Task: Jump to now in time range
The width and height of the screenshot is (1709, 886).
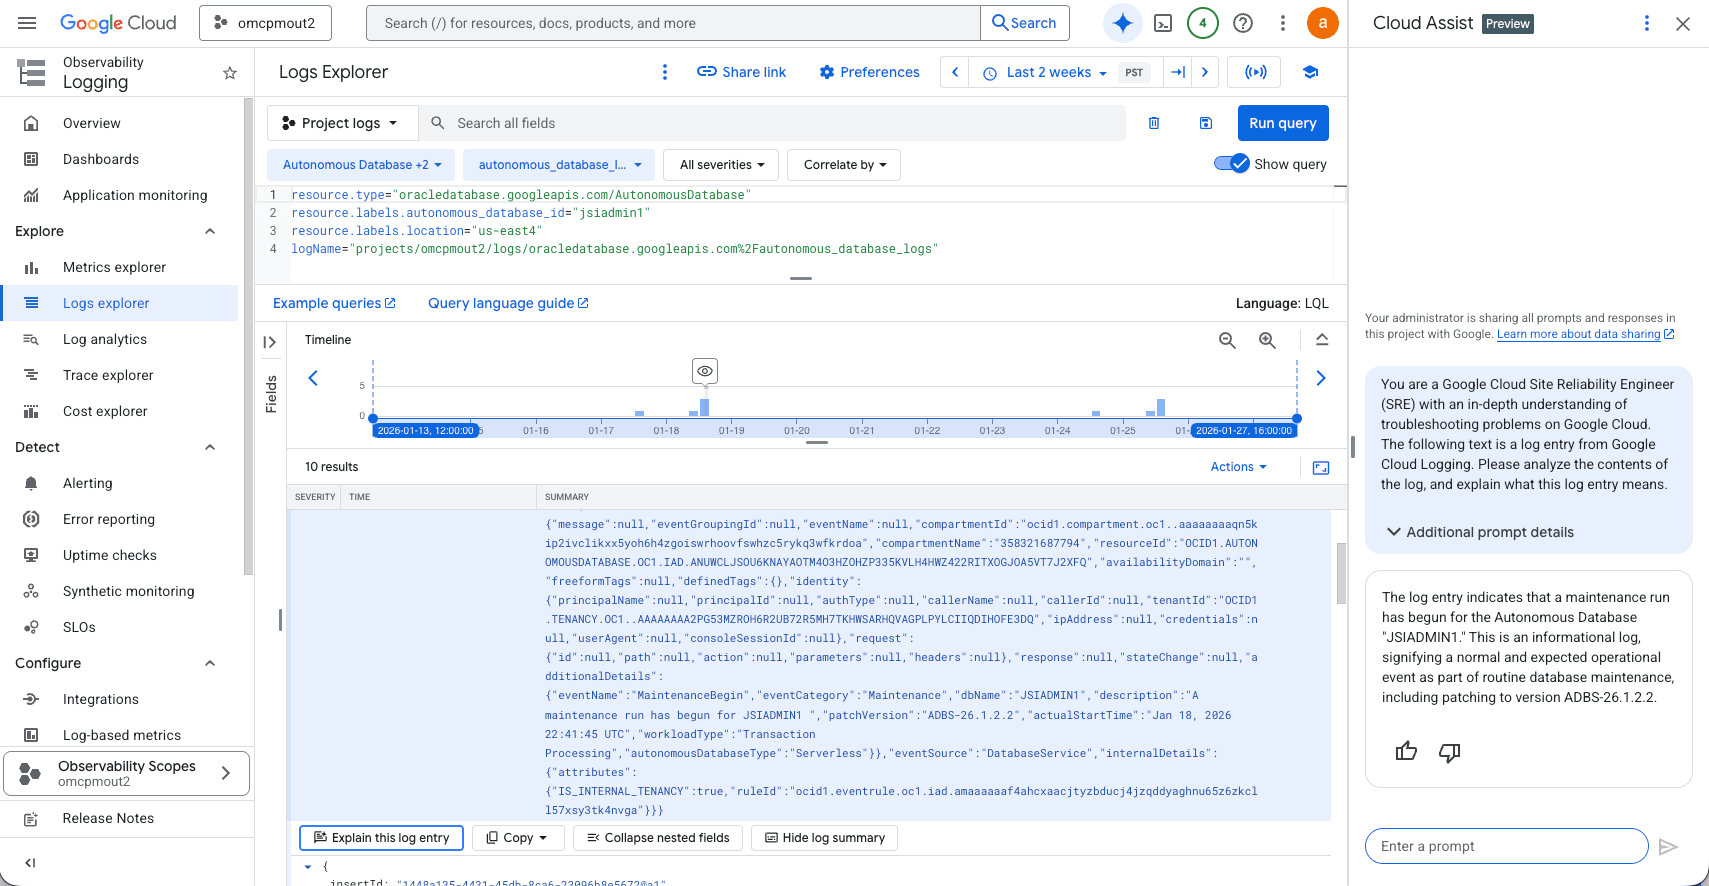Action: pos(1178,72)
